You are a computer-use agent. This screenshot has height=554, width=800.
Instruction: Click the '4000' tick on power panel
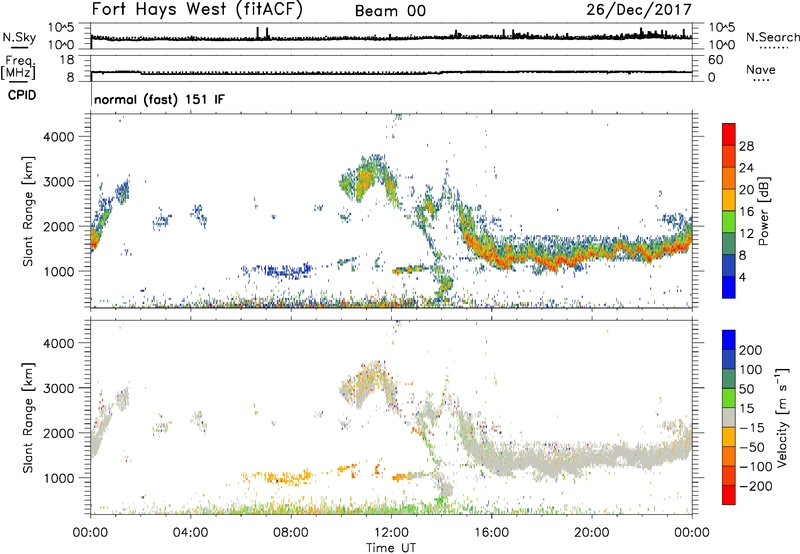click(x=59, y=137)
